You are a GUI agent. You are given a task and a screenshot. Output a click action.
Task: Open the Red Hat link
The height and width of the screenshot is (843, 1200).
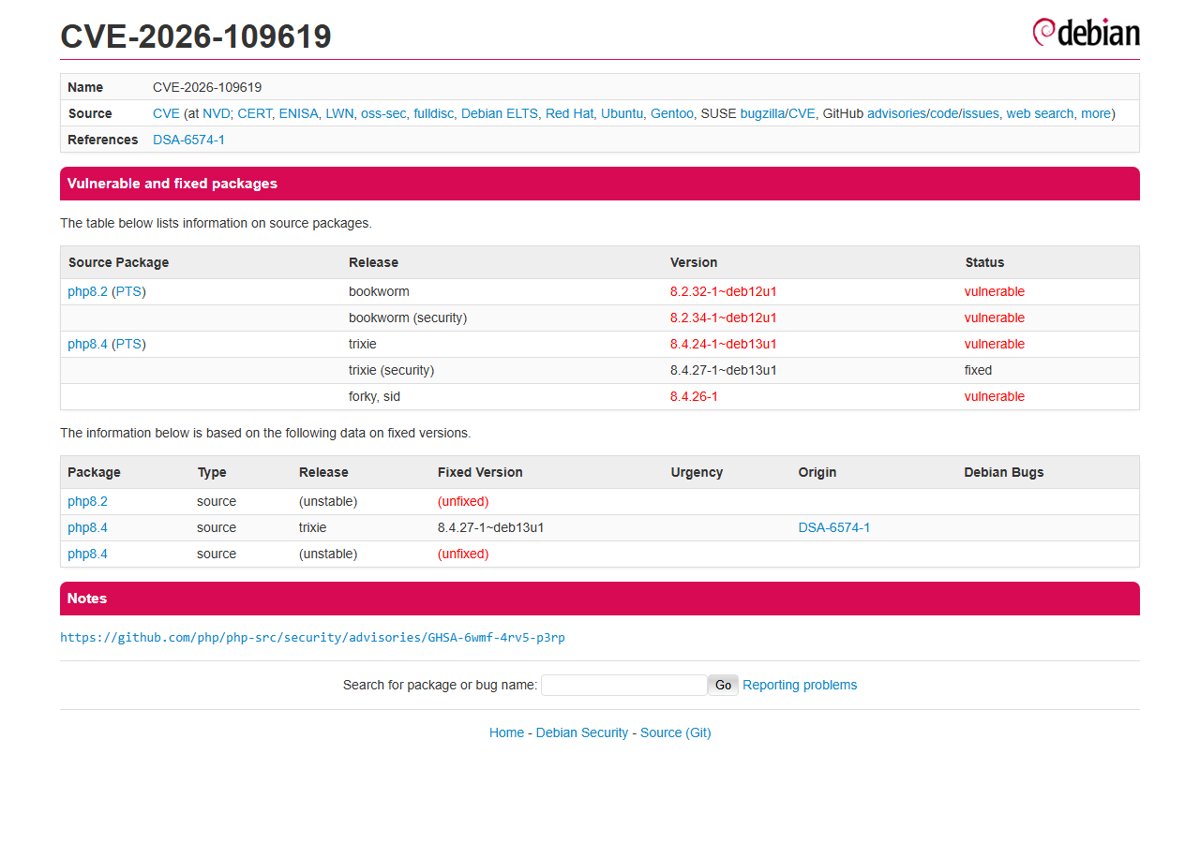click(x=569, y=114)
